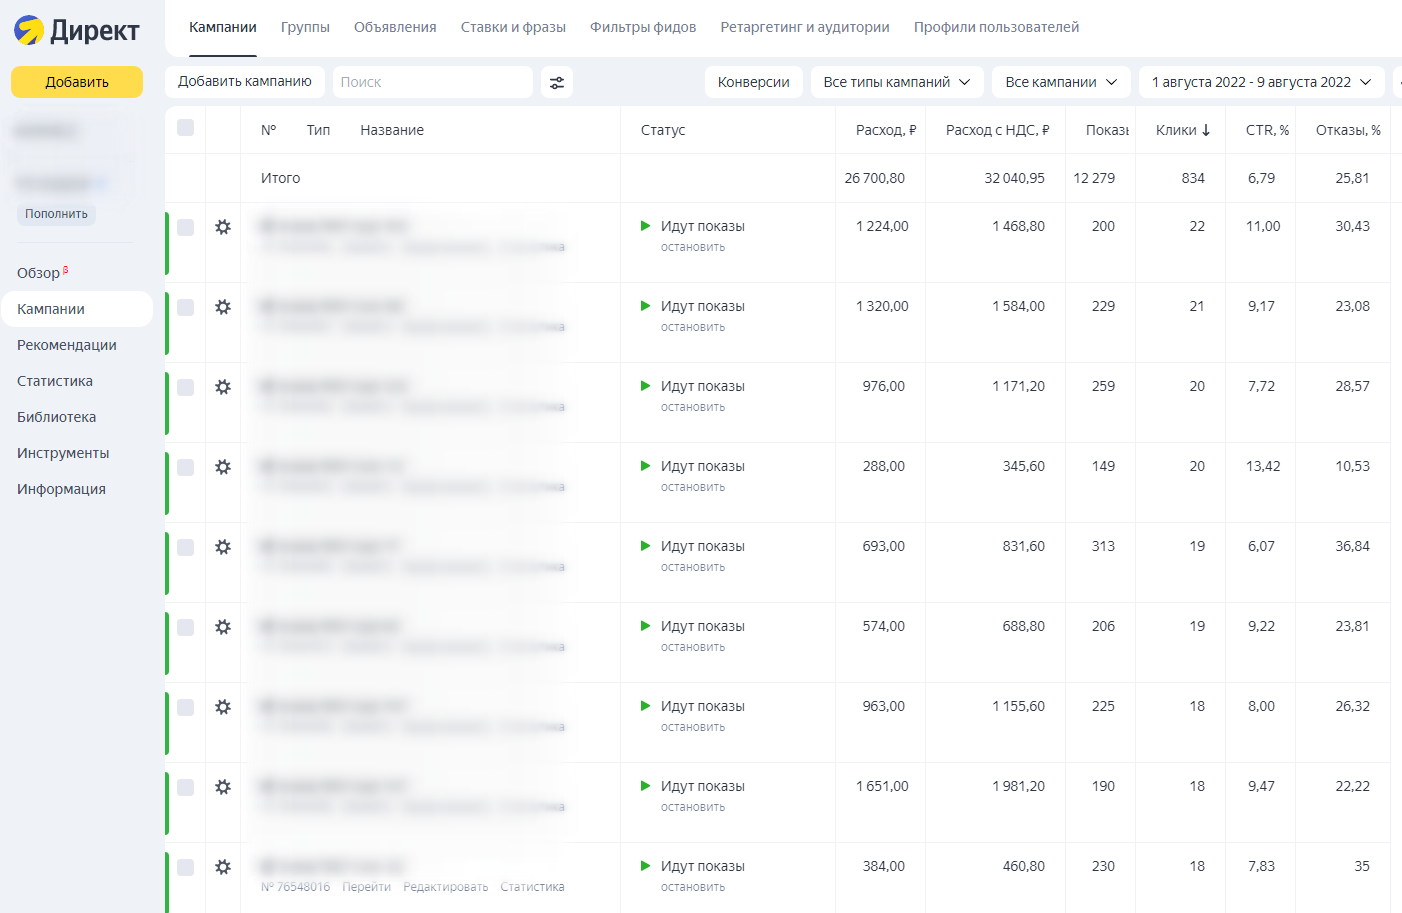Click the sort arrow beside Клики column
The width and height of the screenshot is (1402, 913).
[1206, 130]
